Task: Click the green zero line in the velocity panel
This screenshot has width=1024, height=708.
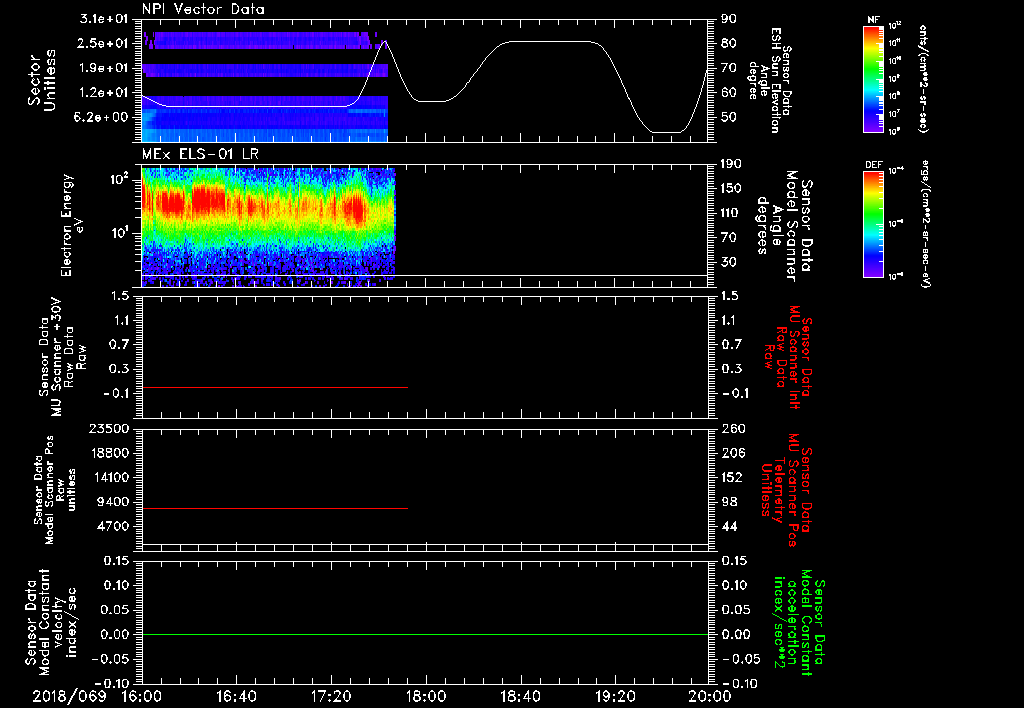Action: coord(425,634)
